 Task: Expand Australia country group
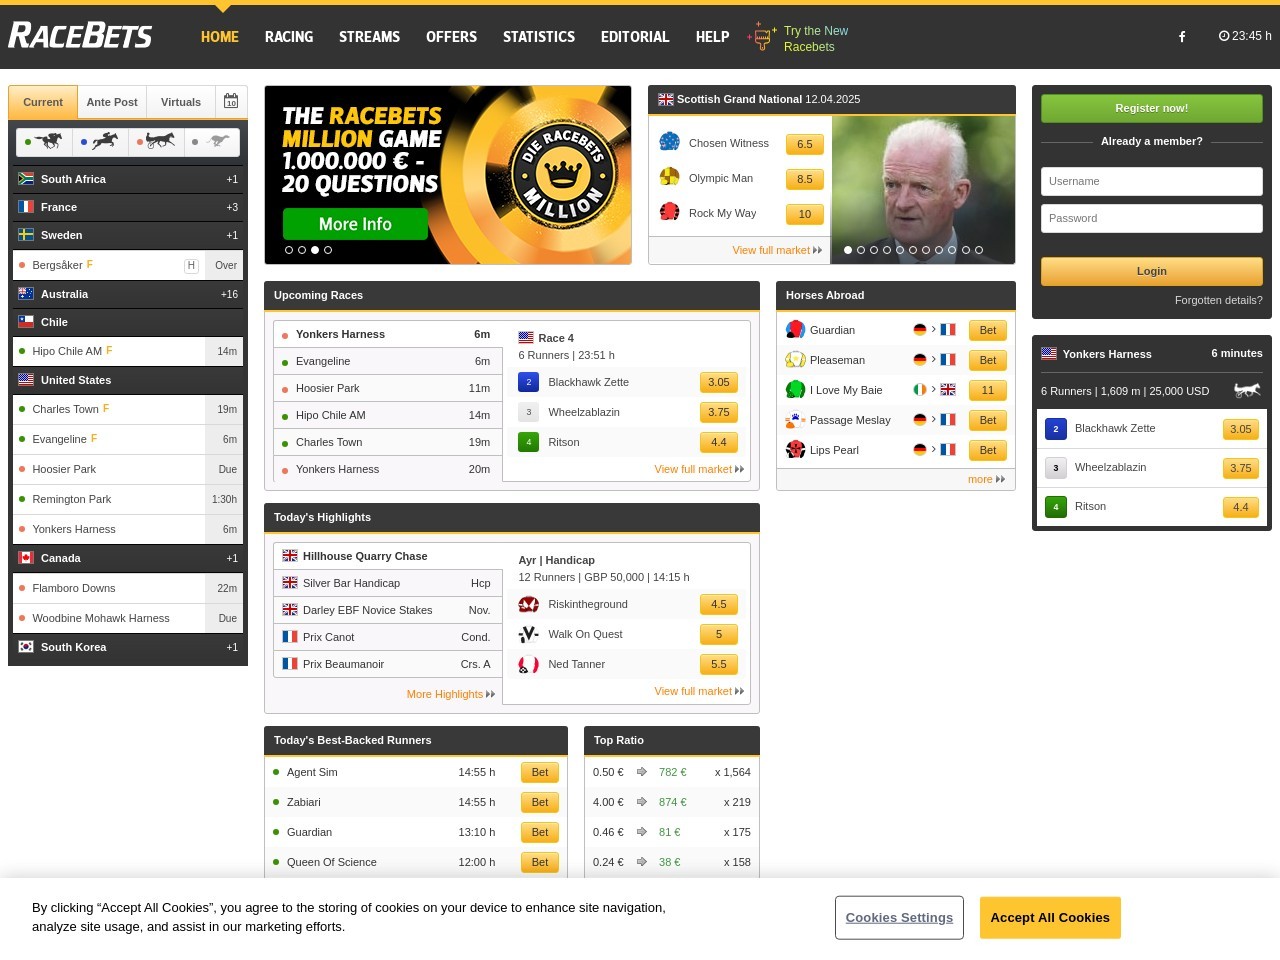coord(128,294)
